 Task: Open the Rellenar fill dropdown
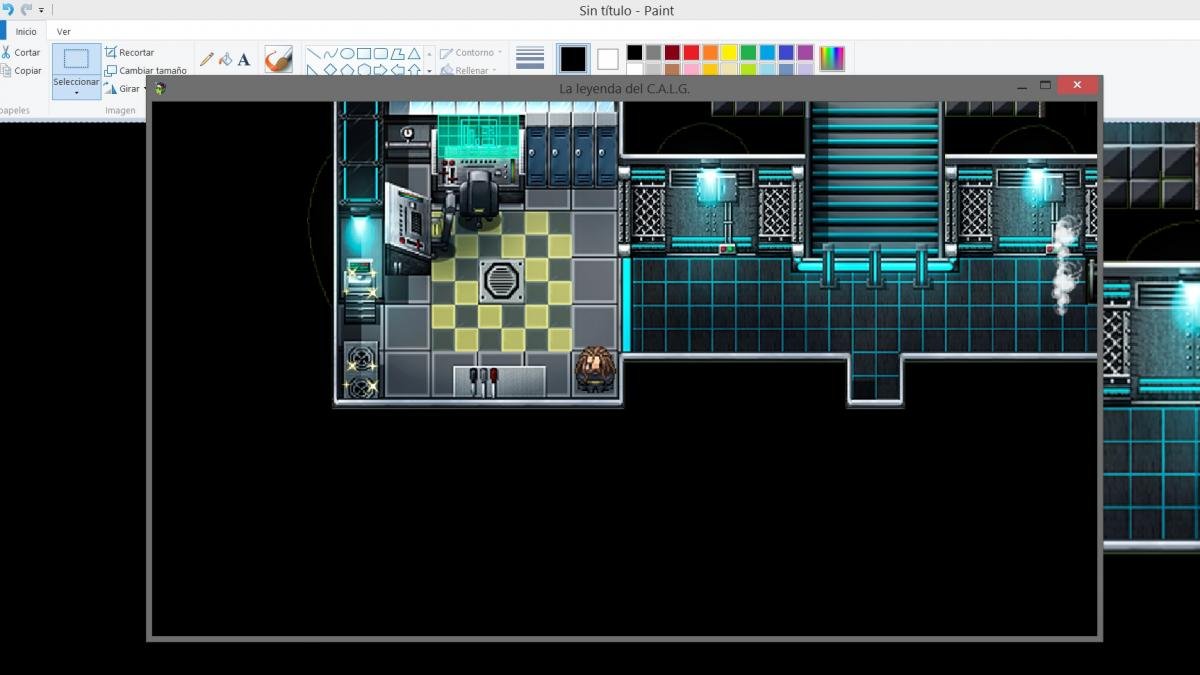tap(468, 71)
